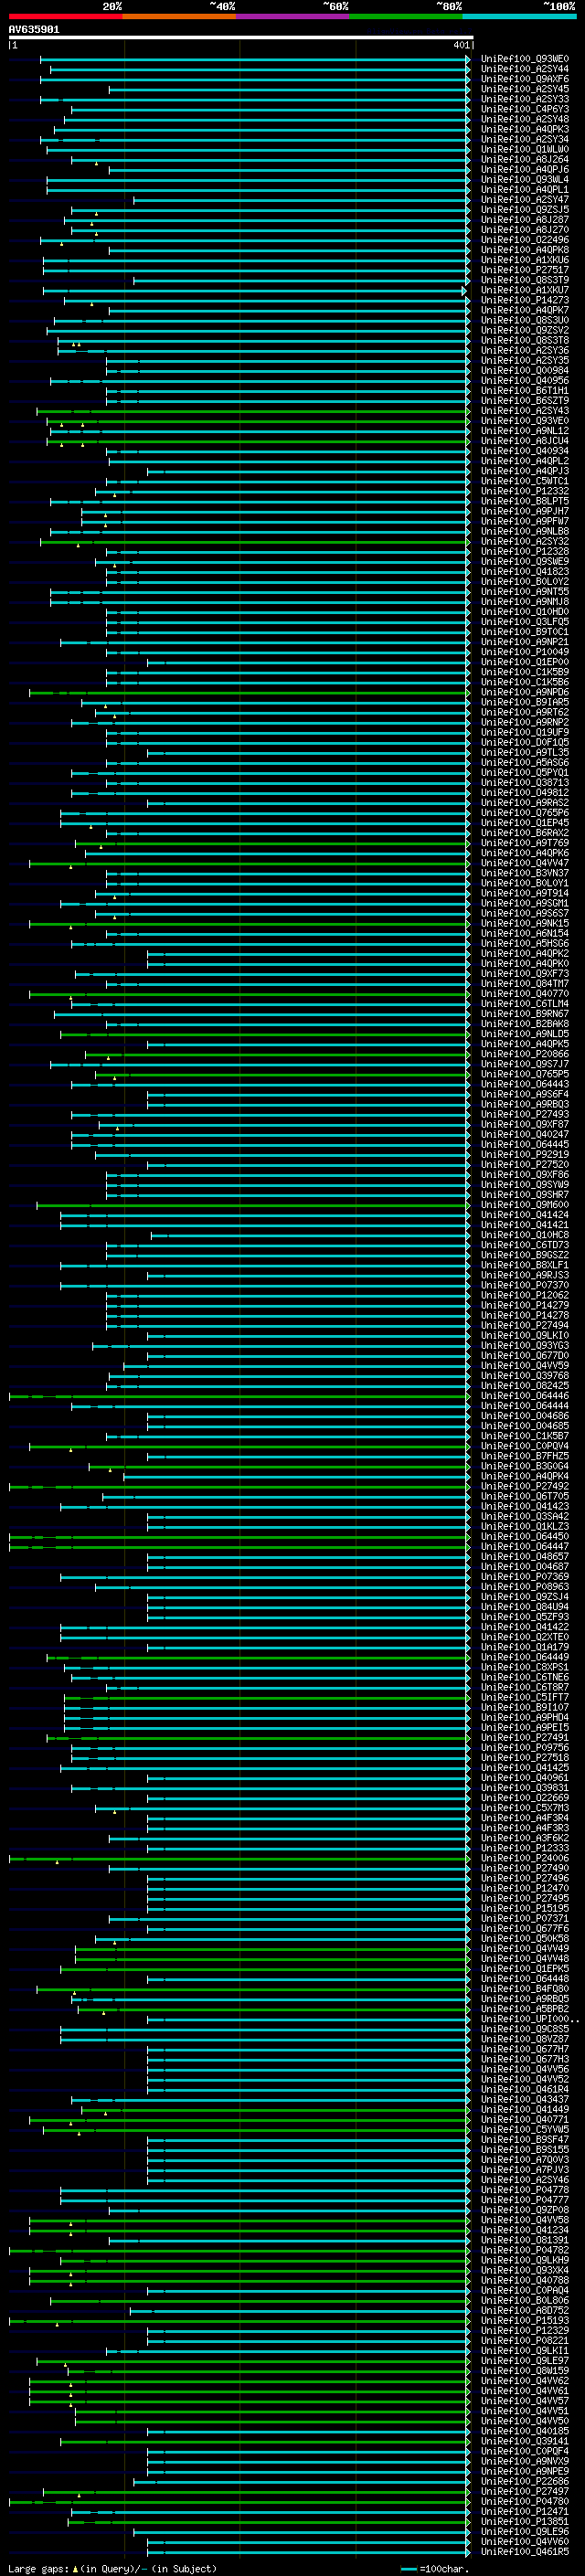Click the =100char. scale legend
Screen dimensions: 585x2576
point(435,2569)
